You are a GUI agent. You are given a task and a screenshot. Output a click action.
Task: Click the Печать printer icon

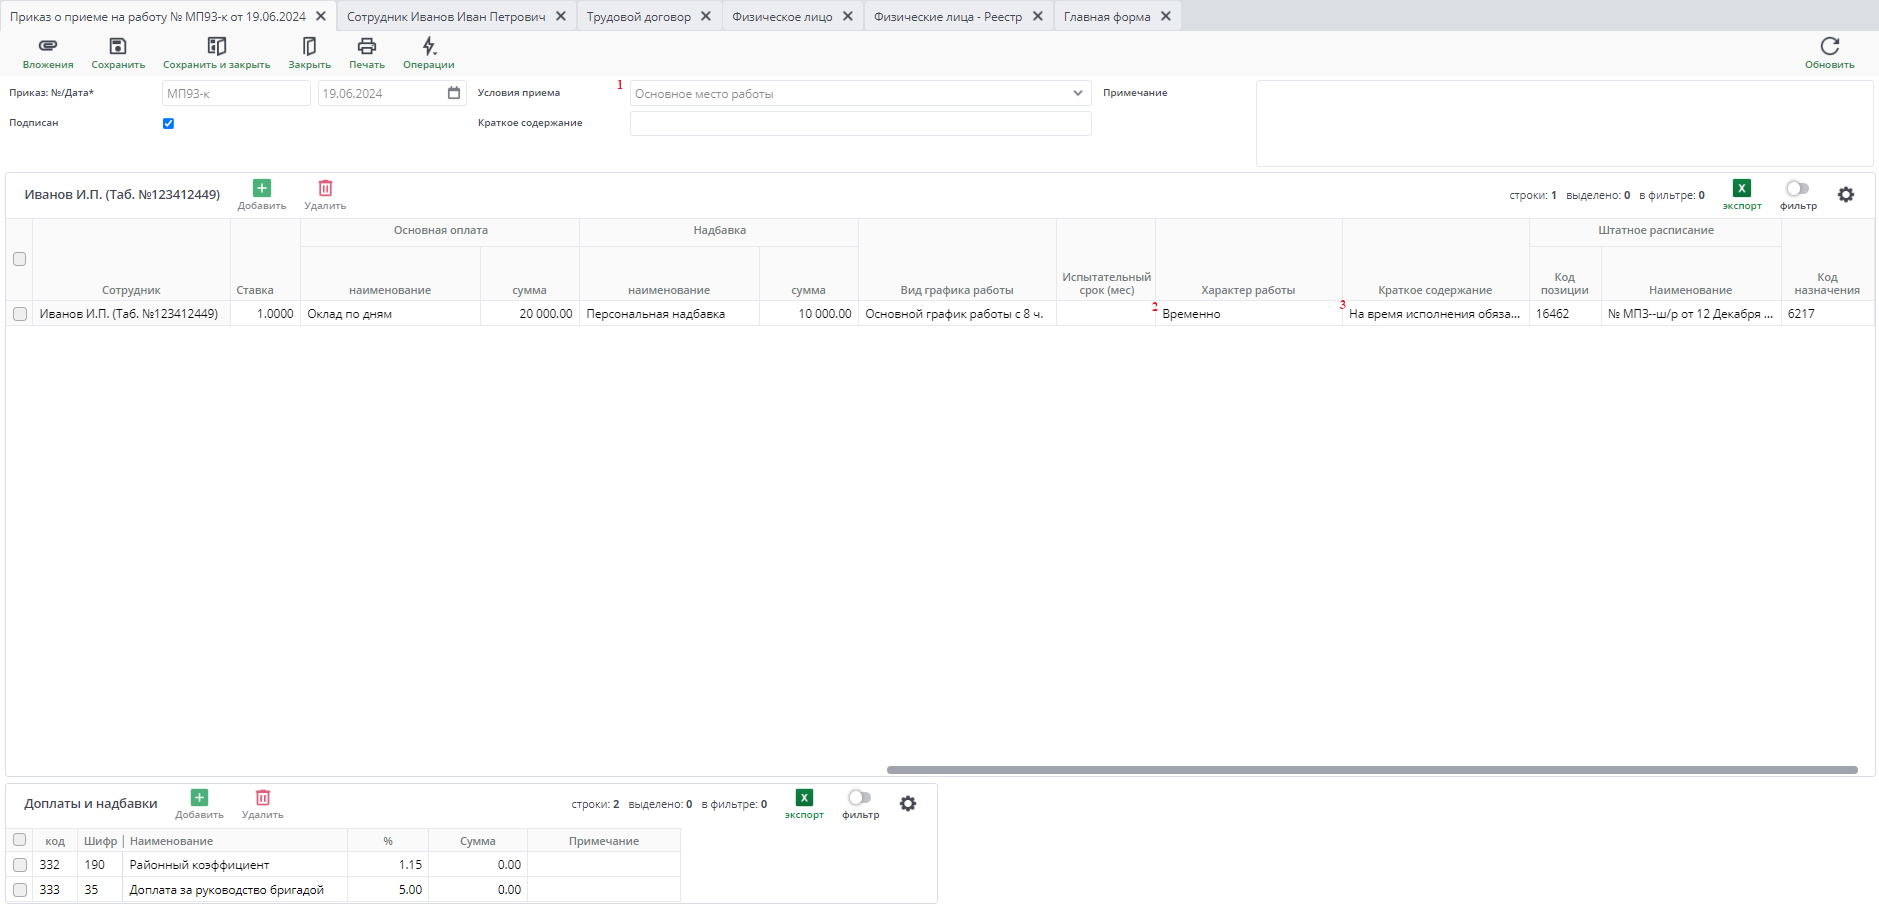pyautogui.click(x=366, y=47)
